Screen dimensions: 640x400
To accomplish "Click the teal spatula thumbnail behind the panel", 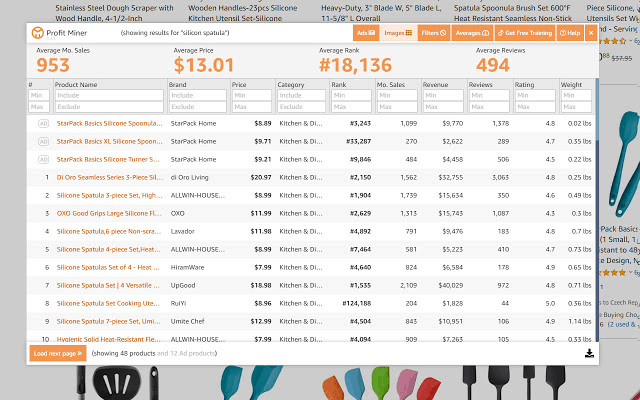I will click(623, 163).
